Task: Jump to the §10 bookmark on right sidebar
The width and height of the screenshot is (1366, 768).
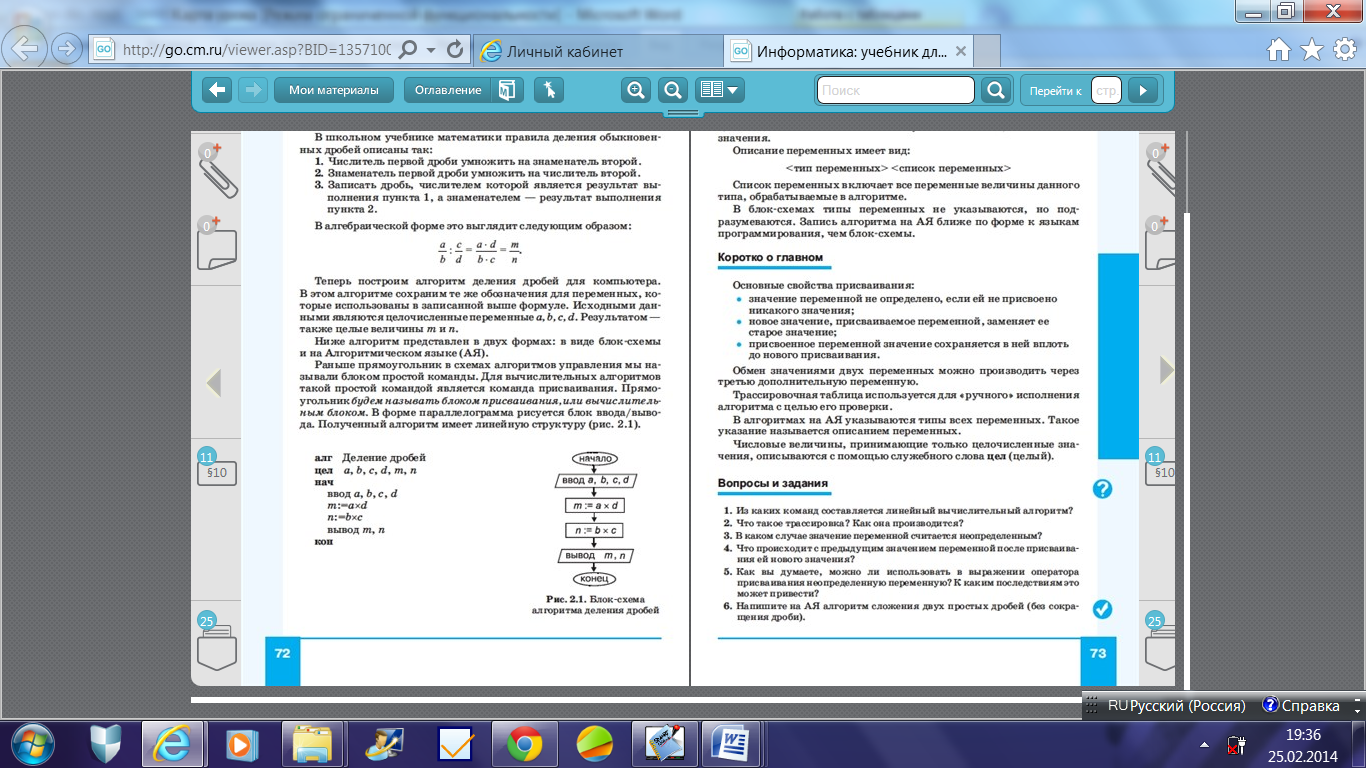Action: 1161,472
